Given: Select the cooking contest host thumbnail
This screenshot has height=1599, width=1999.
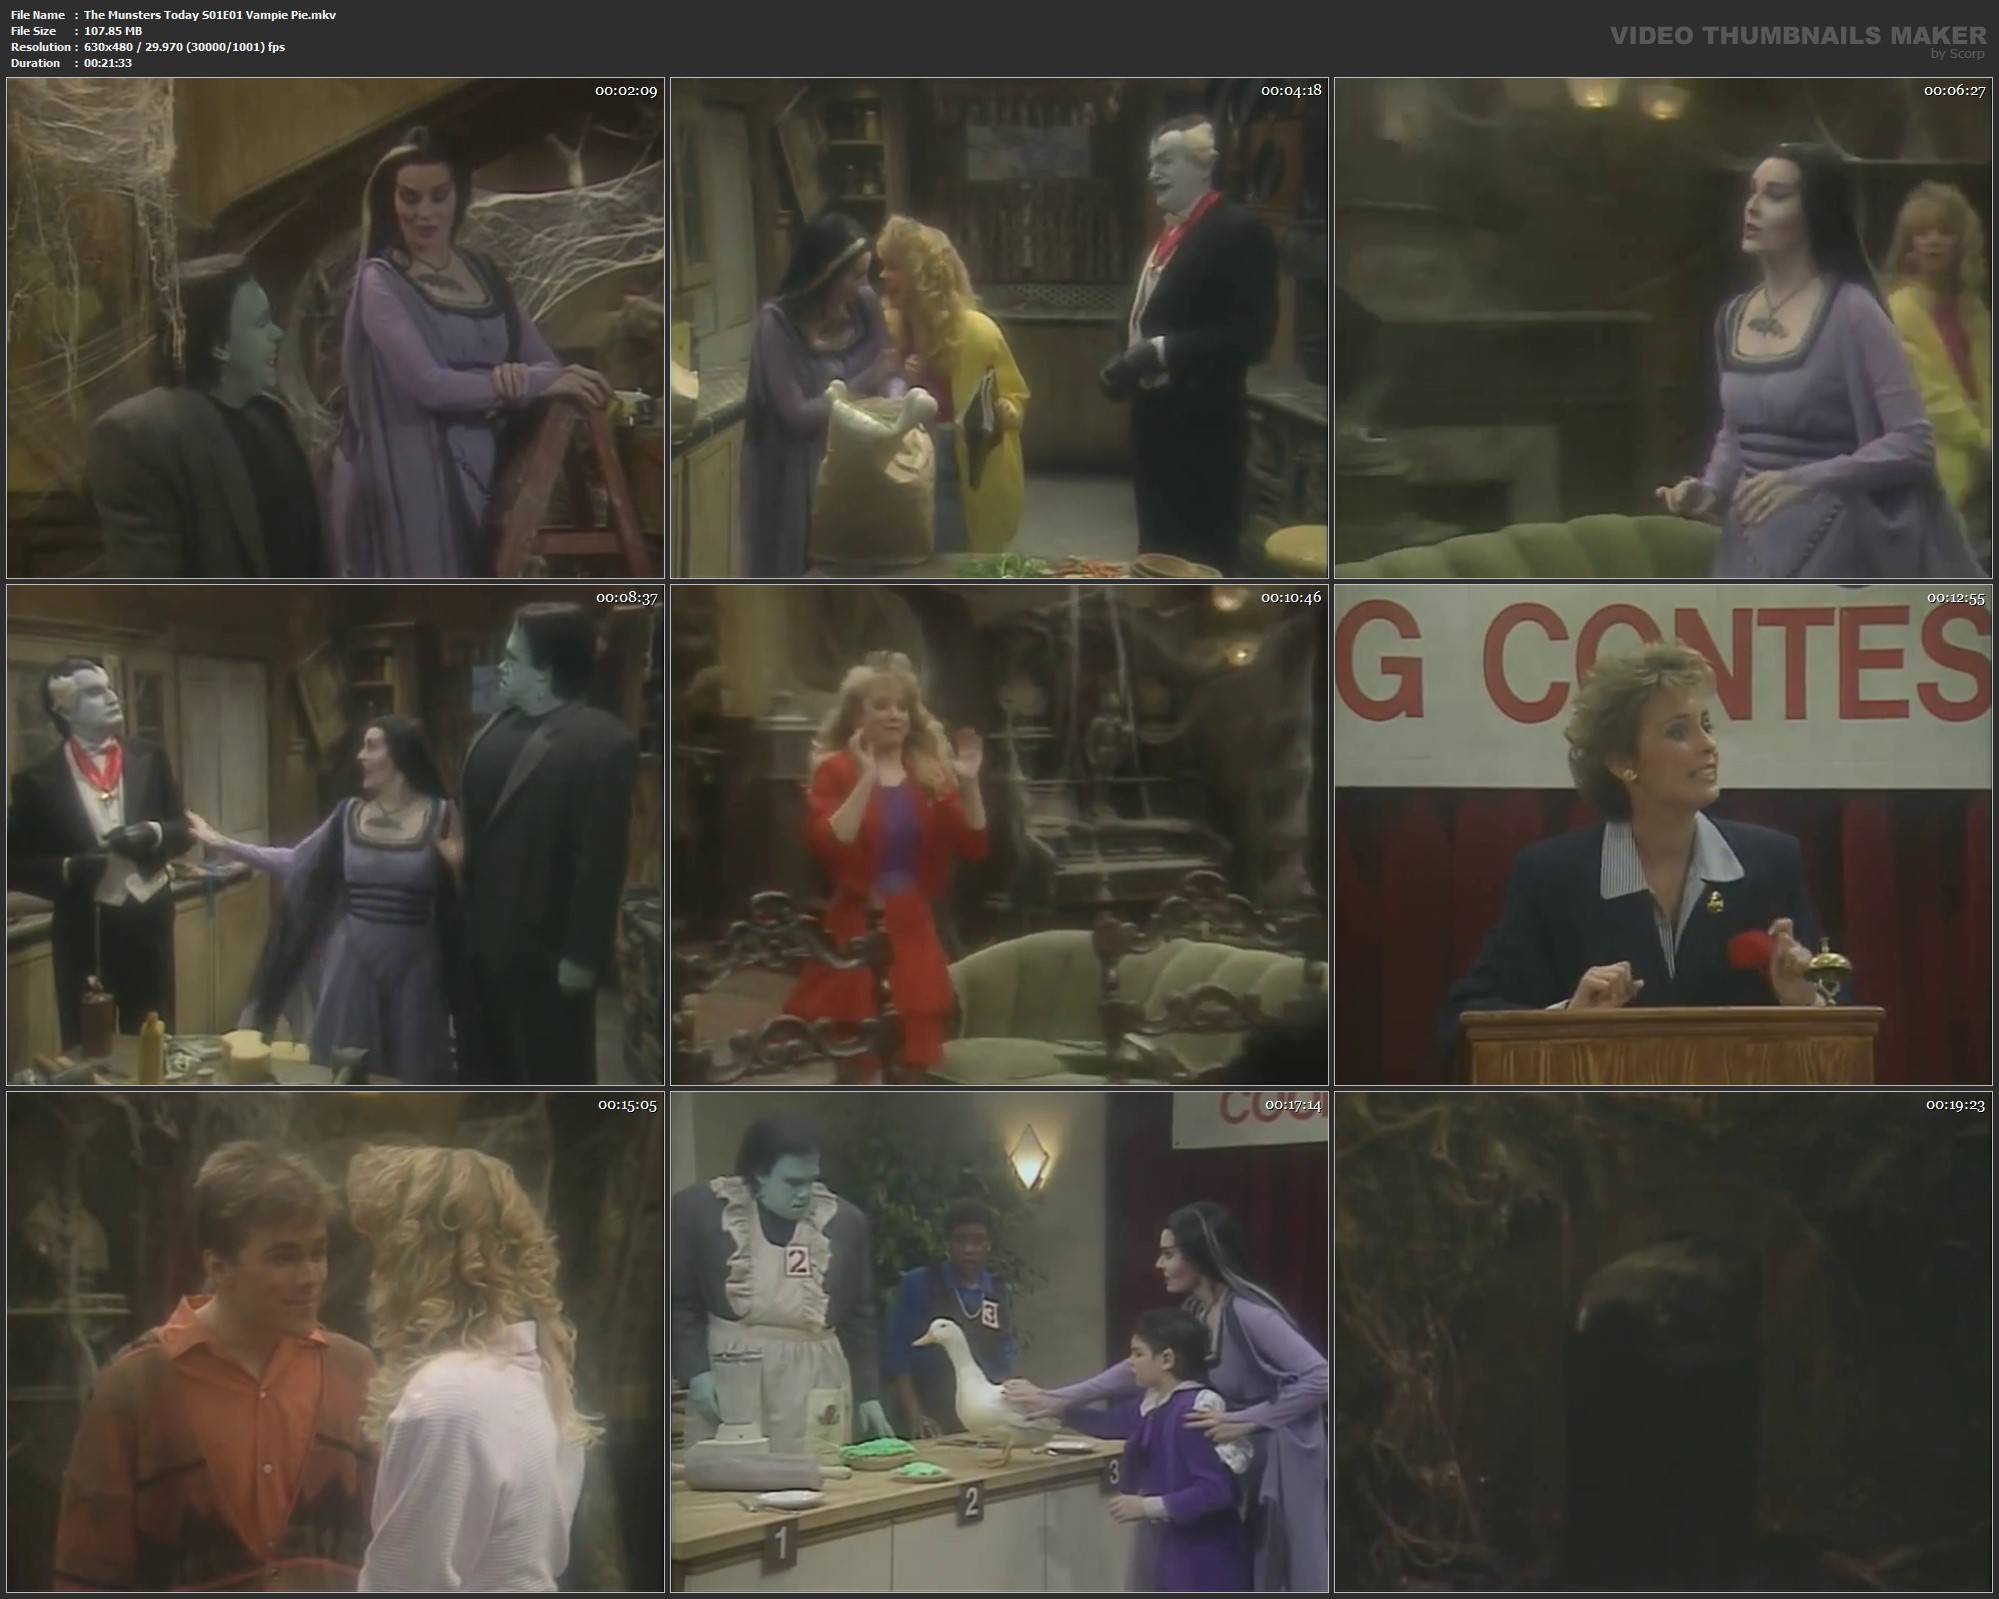Looking at the screenshot, I should [1663, 835].
